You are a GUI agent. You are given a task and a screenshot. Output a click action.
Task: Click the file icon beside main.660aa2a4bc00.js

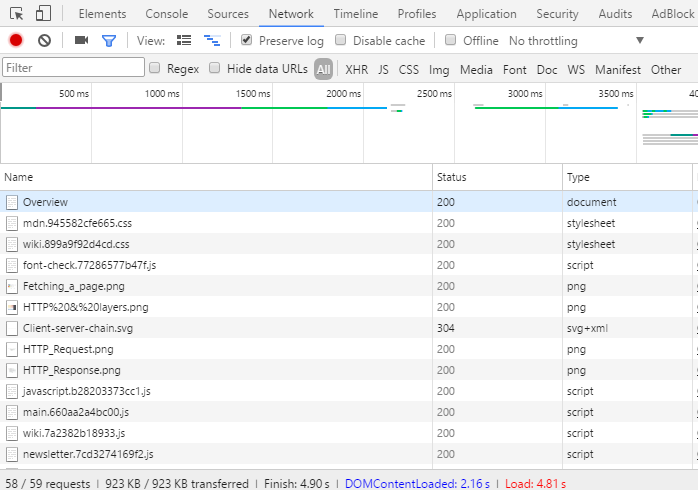coord(12,412)
